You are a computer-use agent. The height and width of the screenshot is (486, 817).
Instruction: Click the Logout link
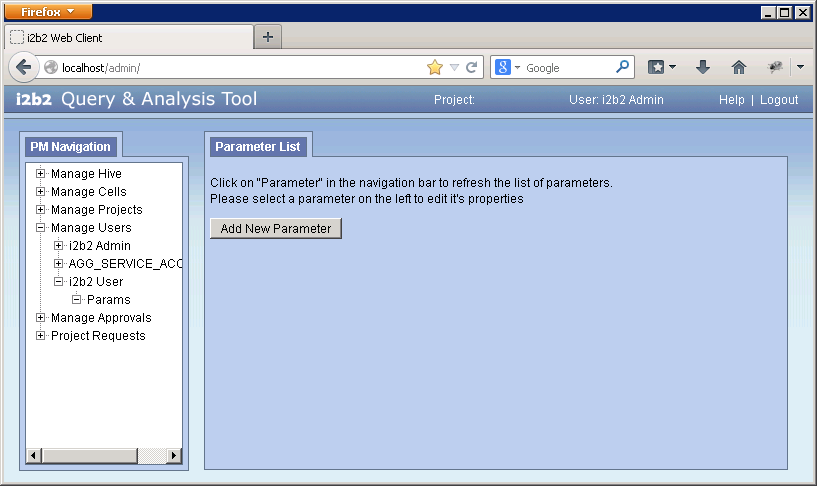(x=779, y=100)
